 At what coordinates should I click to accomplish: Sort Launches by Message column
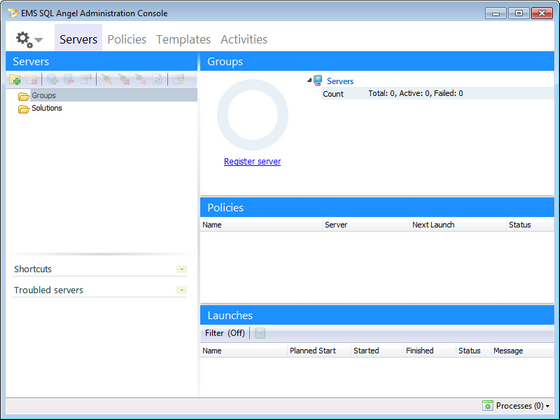pos(522,351)
